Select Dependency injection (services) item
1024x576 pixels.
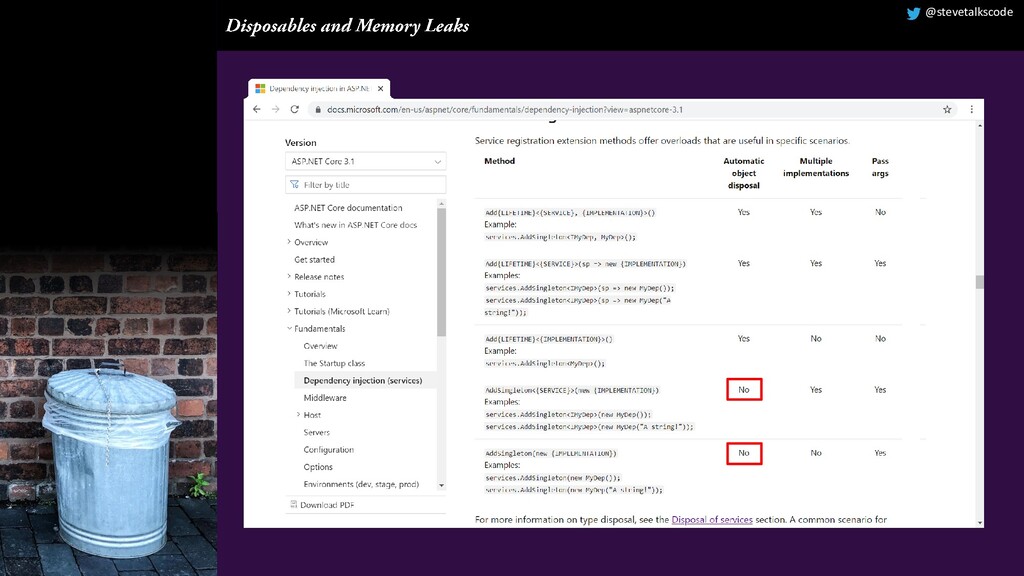tap(365, 380)
